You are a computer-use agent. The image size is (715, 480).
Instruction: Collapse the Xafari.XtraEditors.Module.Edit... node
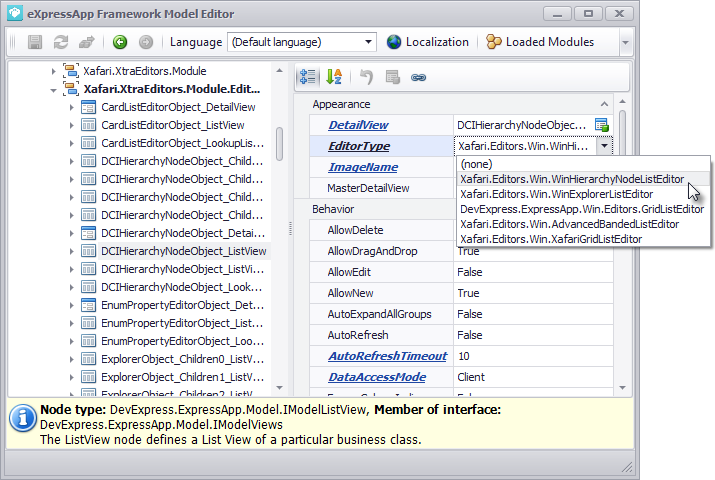pos(53,90)
